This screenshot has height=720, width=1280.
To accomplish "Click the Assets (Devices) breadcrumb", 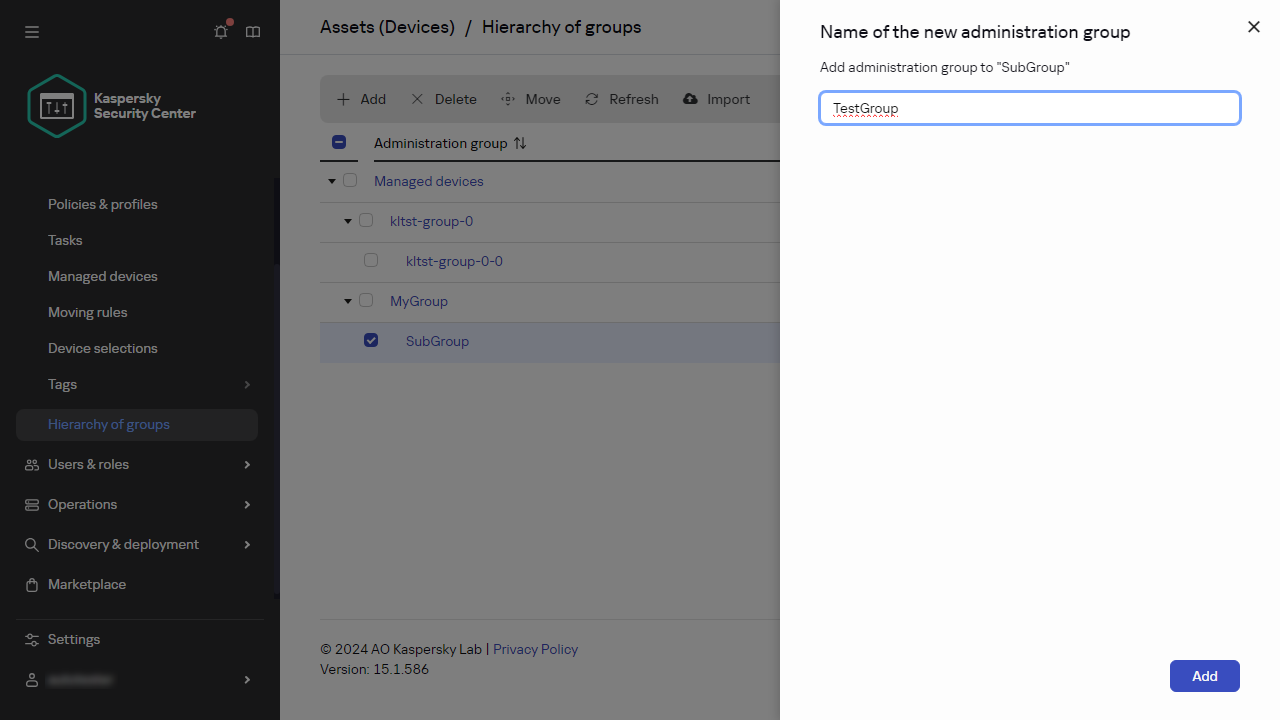I will (387, 27).
